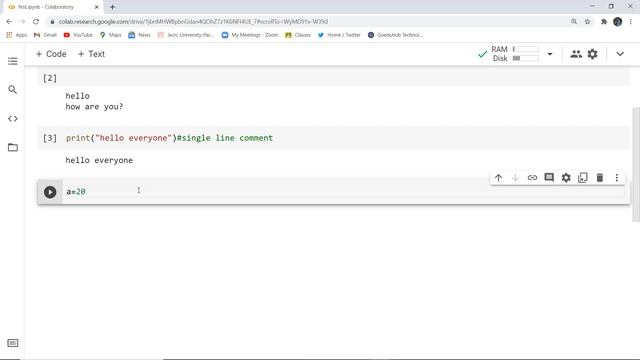Open the find and replace search panel
Viewport: 640px width, 360px height.
pyautogui.click(x=13, y=89)
